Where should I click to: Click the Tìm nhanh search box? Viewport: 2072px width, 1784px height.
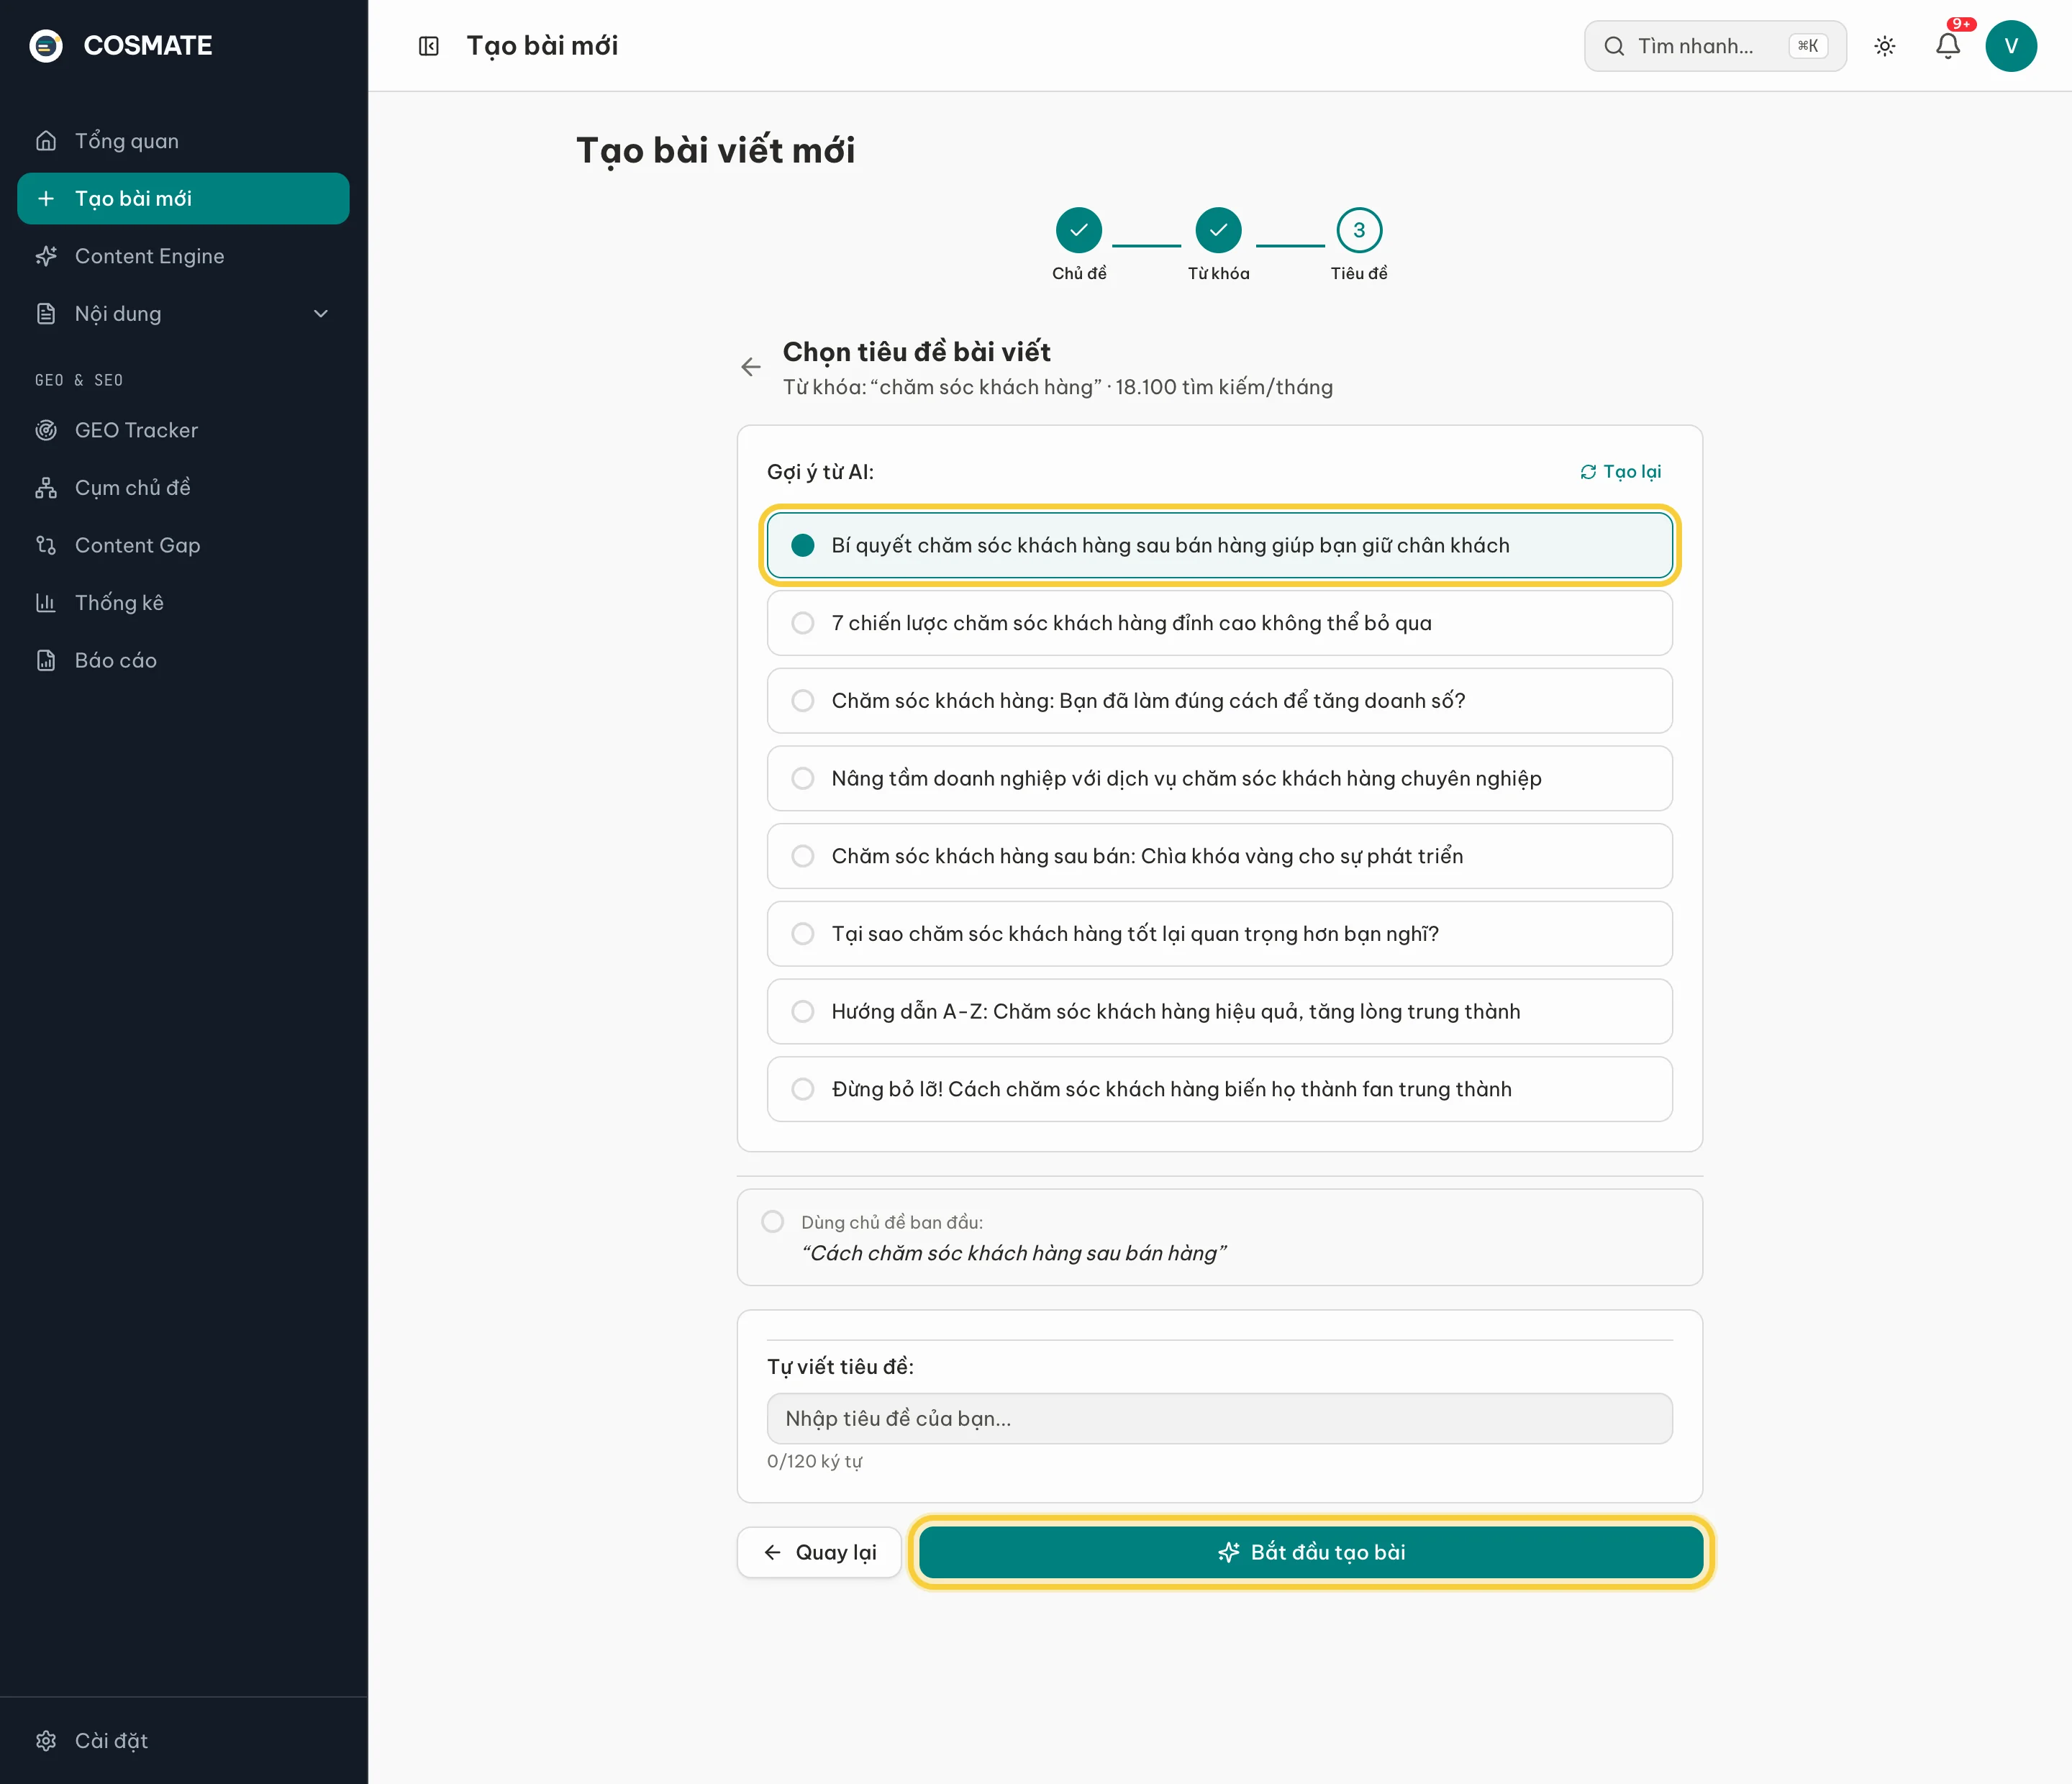1715,46
